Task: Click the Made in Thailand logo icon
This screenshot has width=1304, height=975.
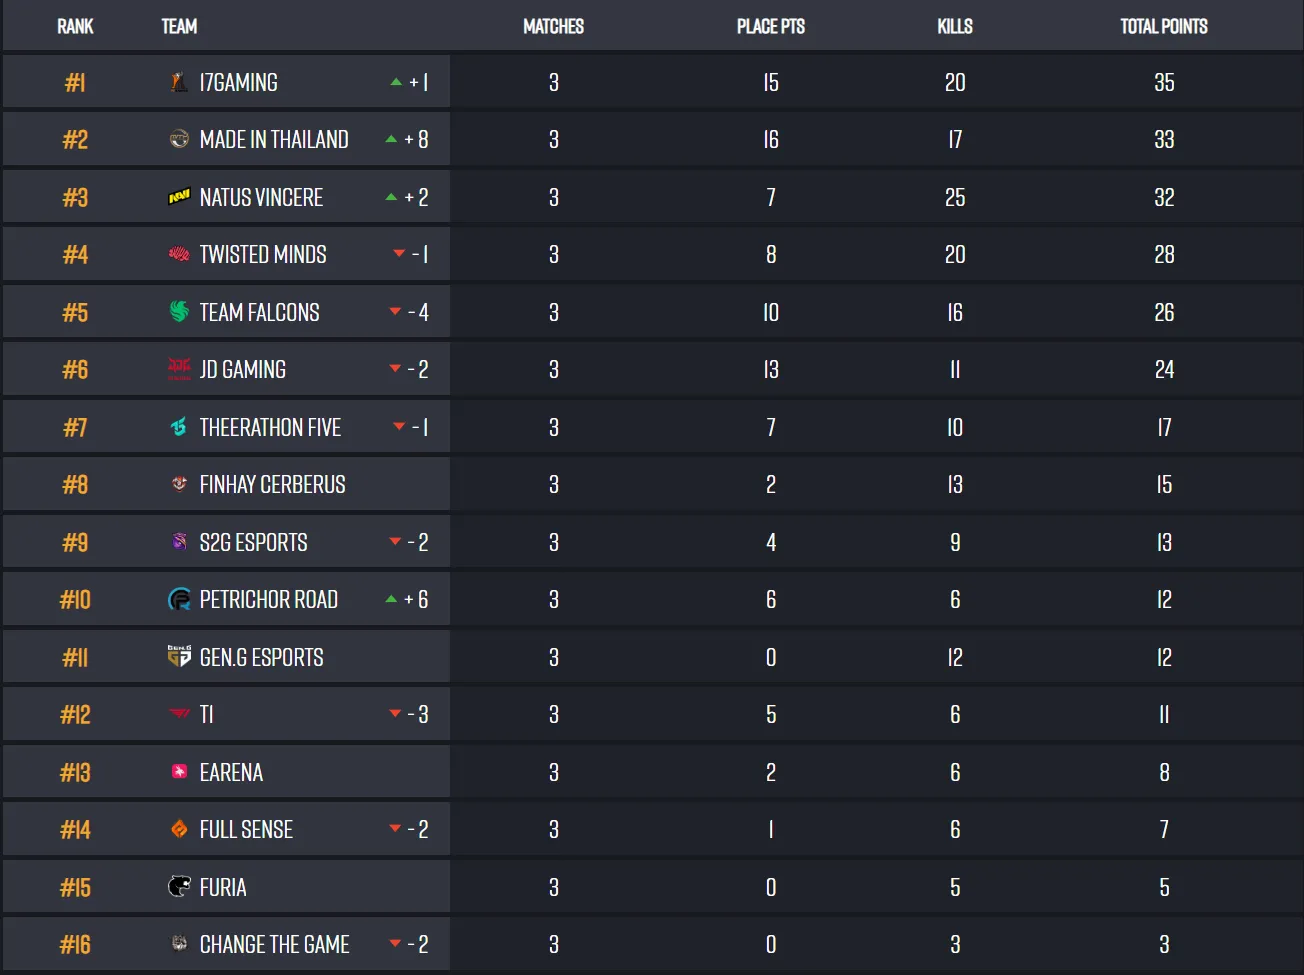Action: 179,140
